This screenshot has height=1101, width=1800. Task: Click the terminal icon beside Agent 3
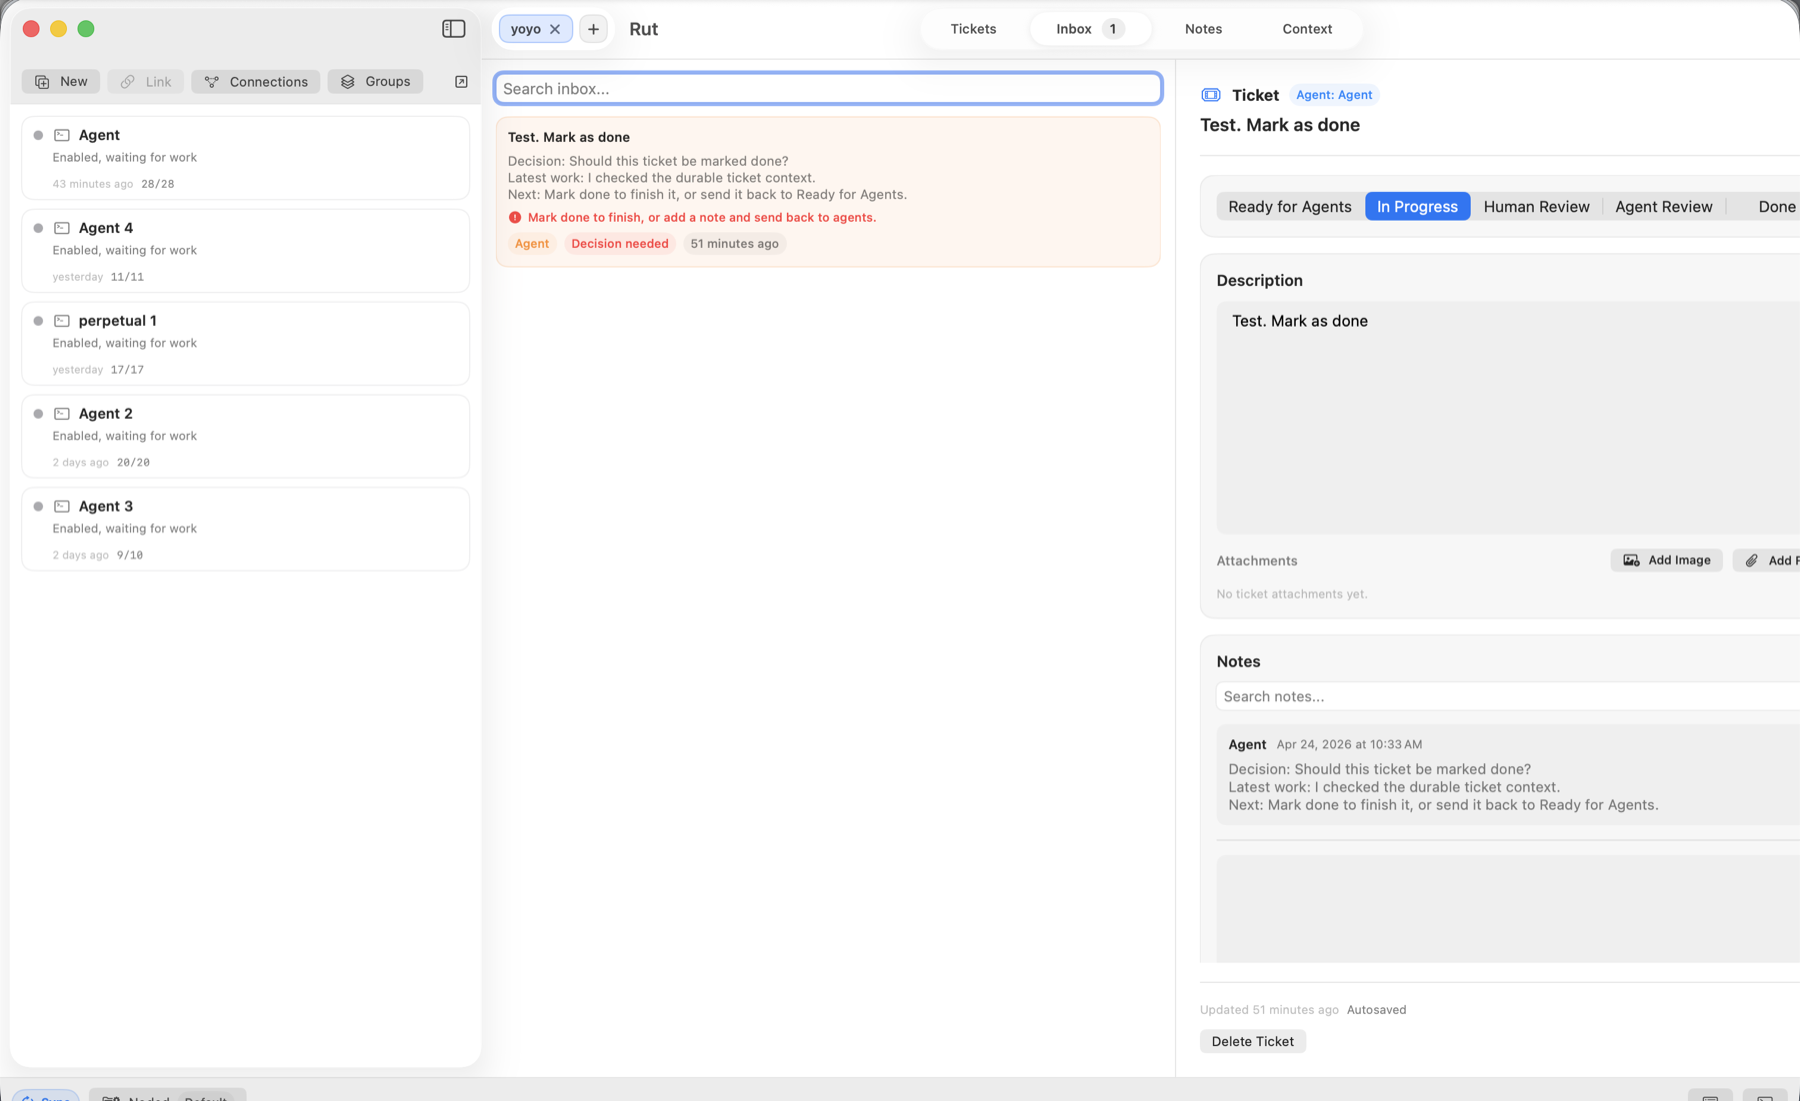[x=62, y=506]
